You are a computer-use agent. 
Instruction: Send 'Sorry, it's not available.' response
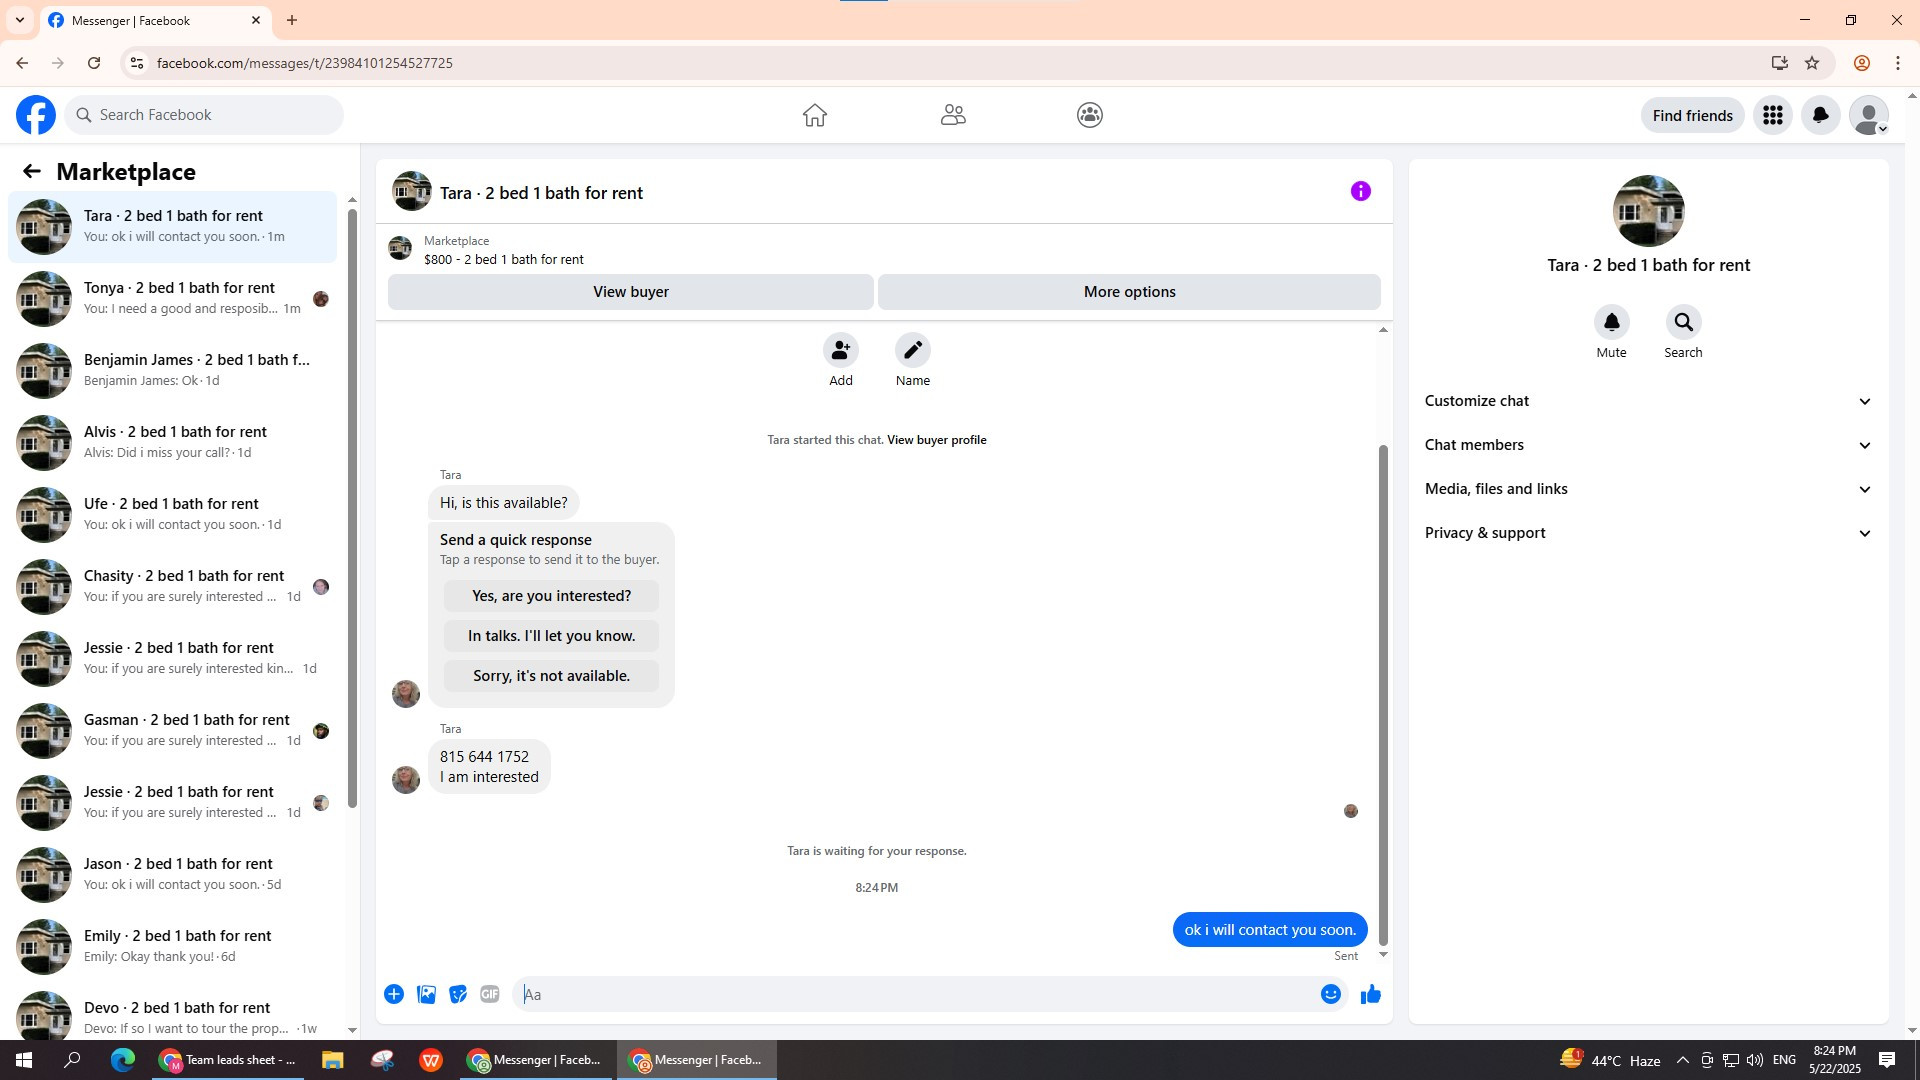point(551,676)
